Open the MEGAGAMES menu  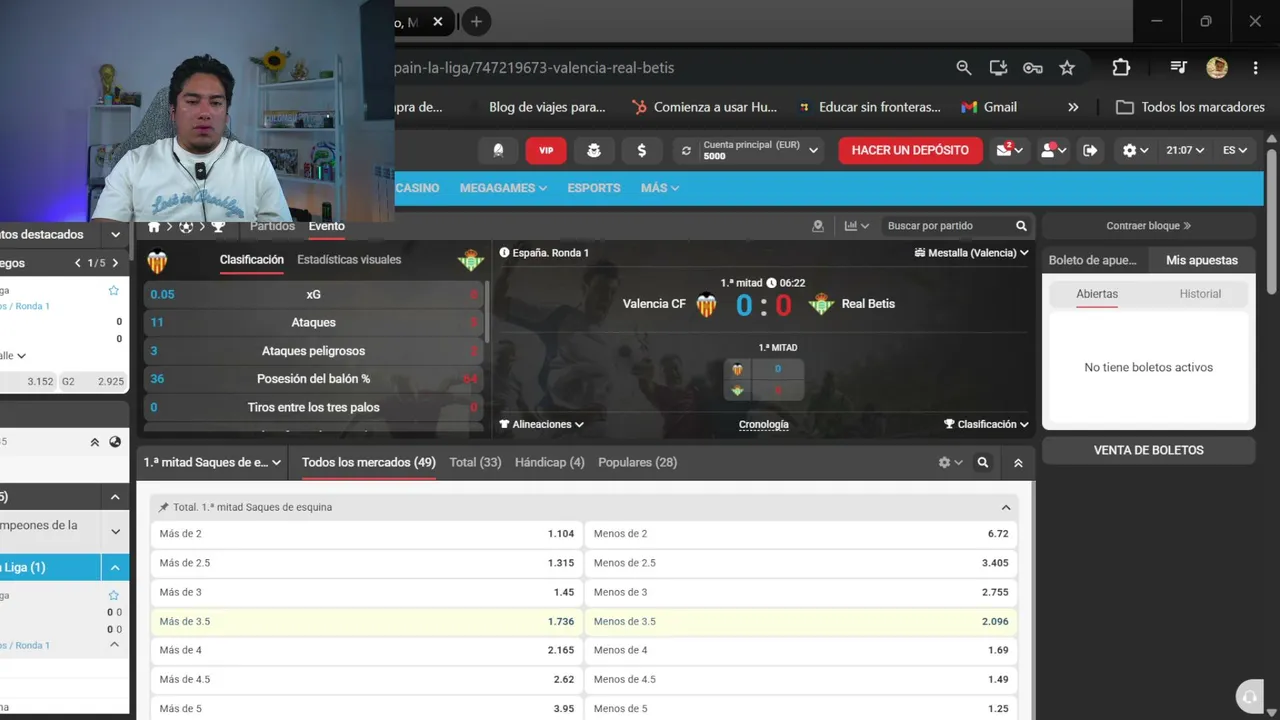(x=503, y=188)
